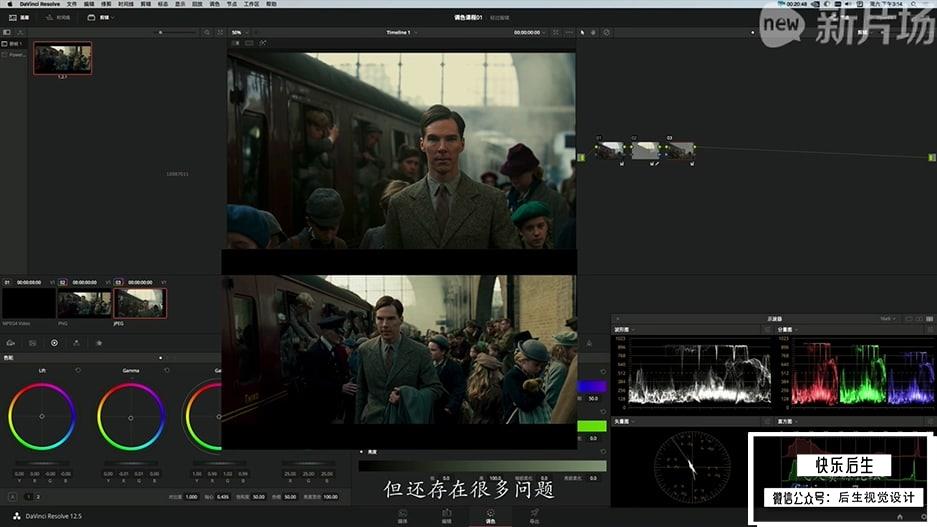937x527 pixels.
Task: Open the Motion Effects palette icon
Action: 99,343
